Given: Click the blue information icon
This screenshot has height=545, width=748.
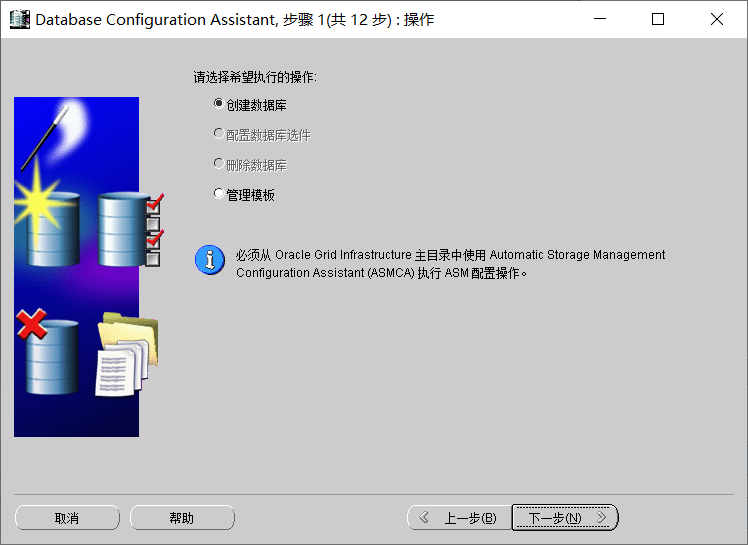Looking at the screenshot, I should point(210,260).
